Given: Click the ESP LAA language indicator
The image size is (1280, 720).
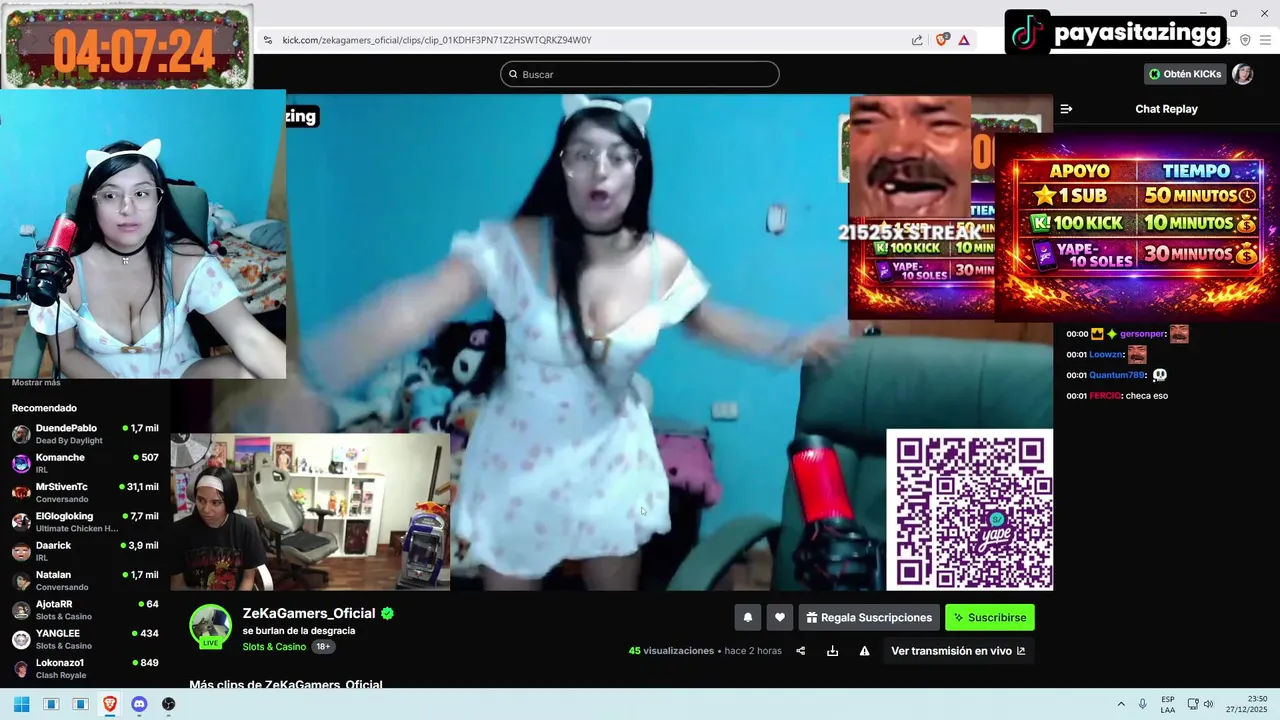Looking at the screenshot, I should [x=1168, y=704].
